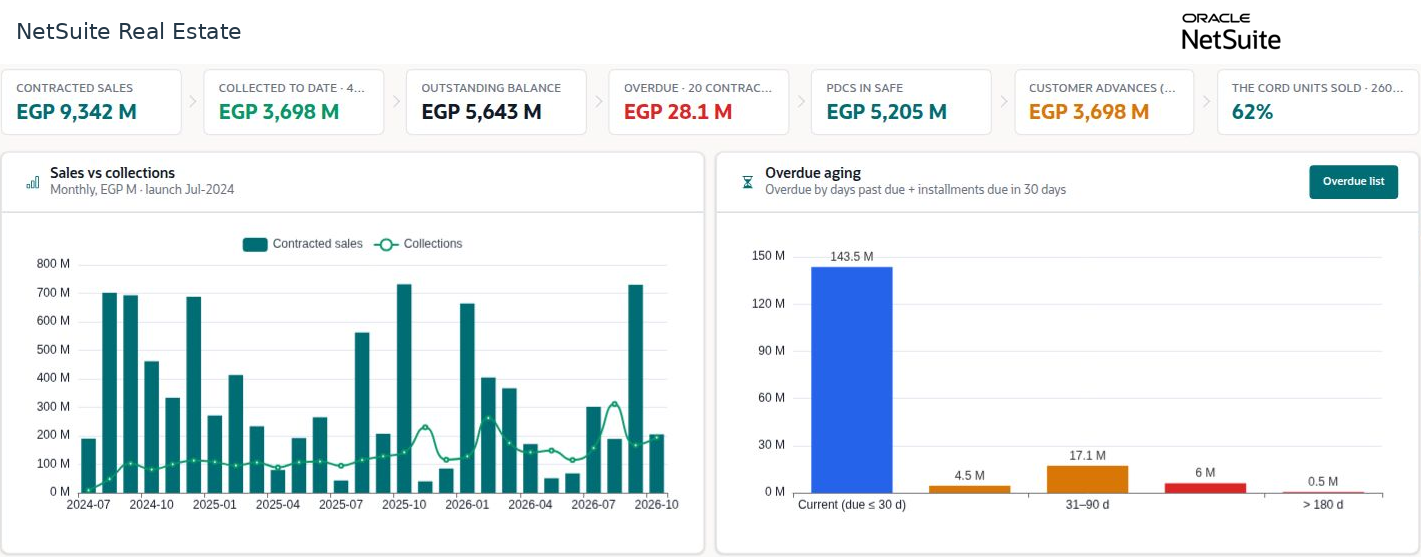Open the PDCs In Safe KPI card
Image resolution: width=1421 pixels, height=557 pixels.
901,102
